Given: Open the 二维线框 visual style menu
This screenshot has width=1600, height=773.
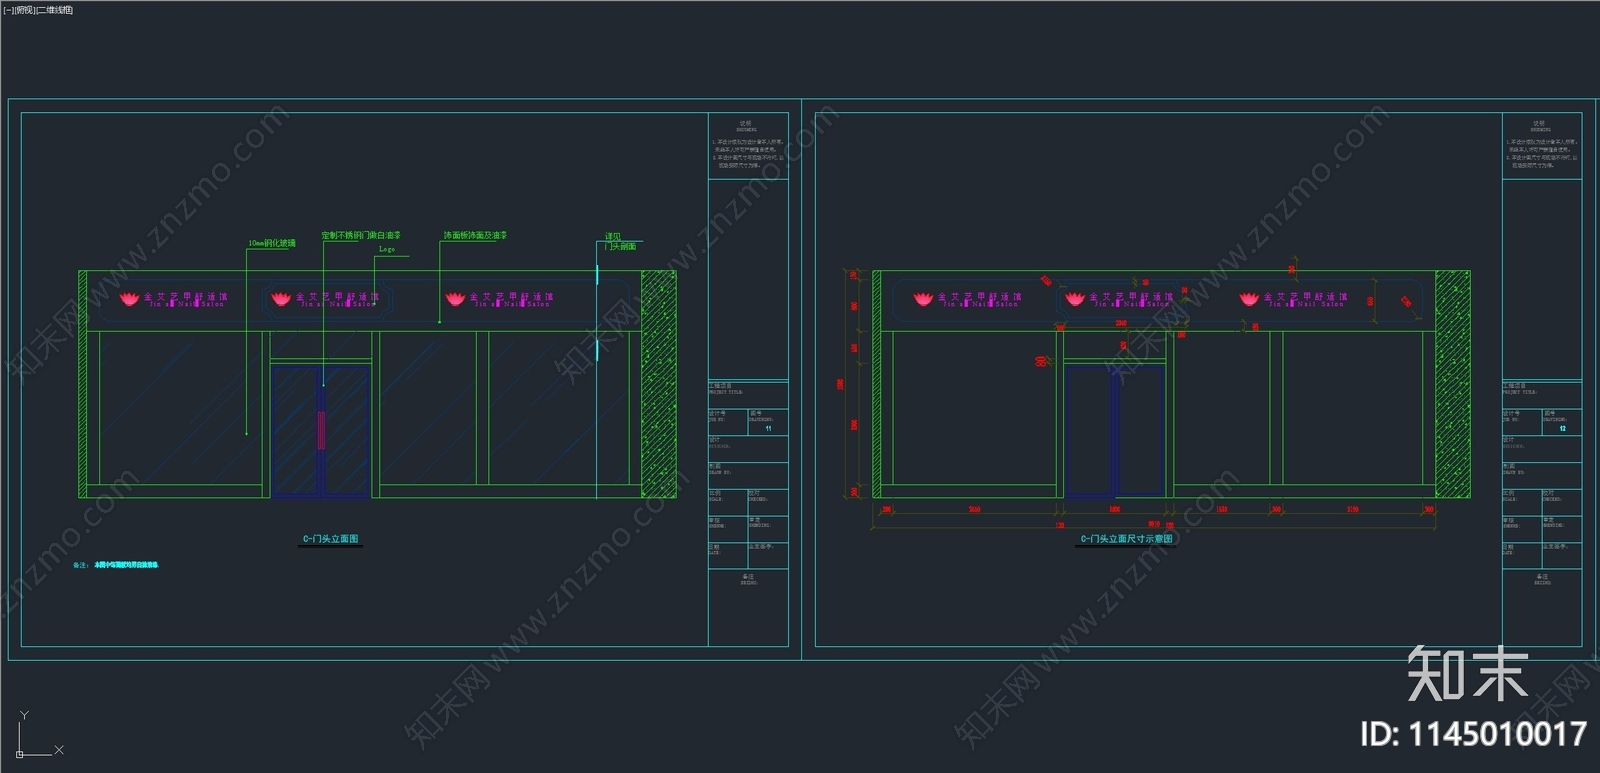Looking at the screenshot, I should (x=55, y=10).
